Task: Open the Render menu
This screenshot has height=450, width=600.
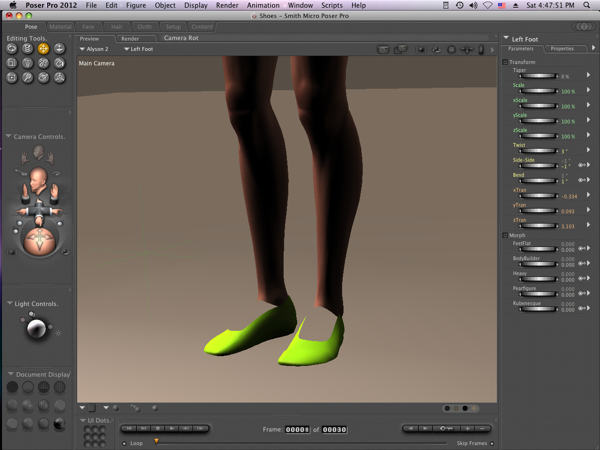Action: pos(226,5)
